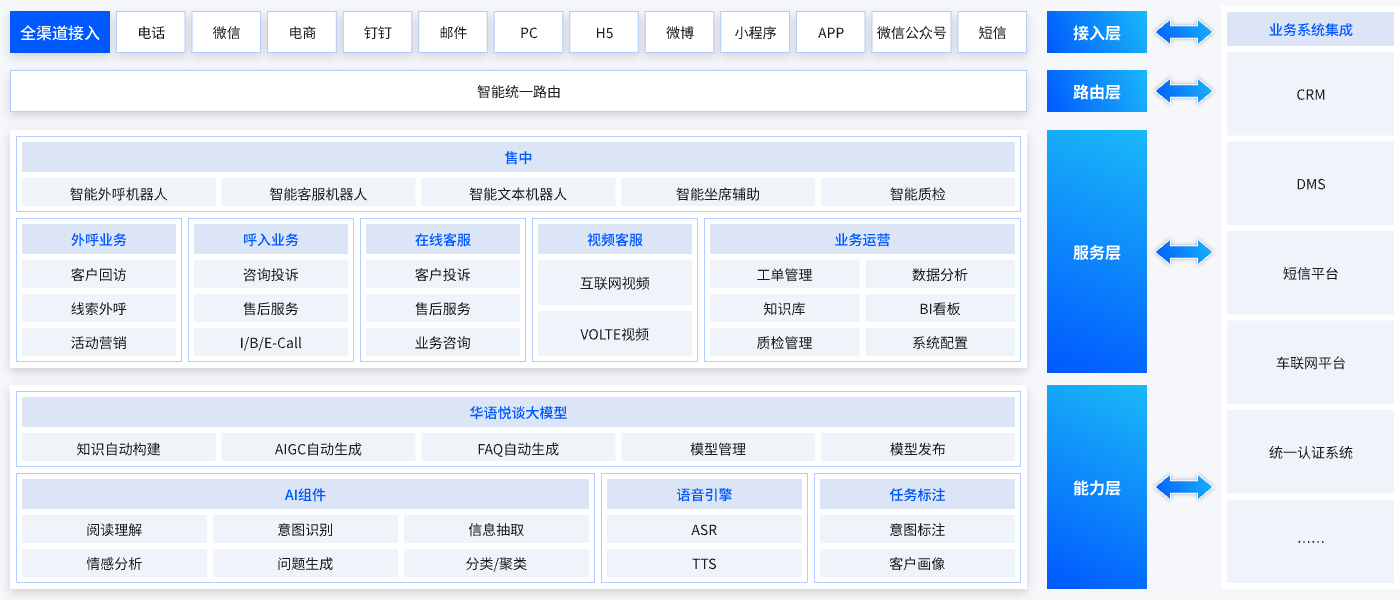
Task: Open the BI看板 item
Action: pos(940,309)
